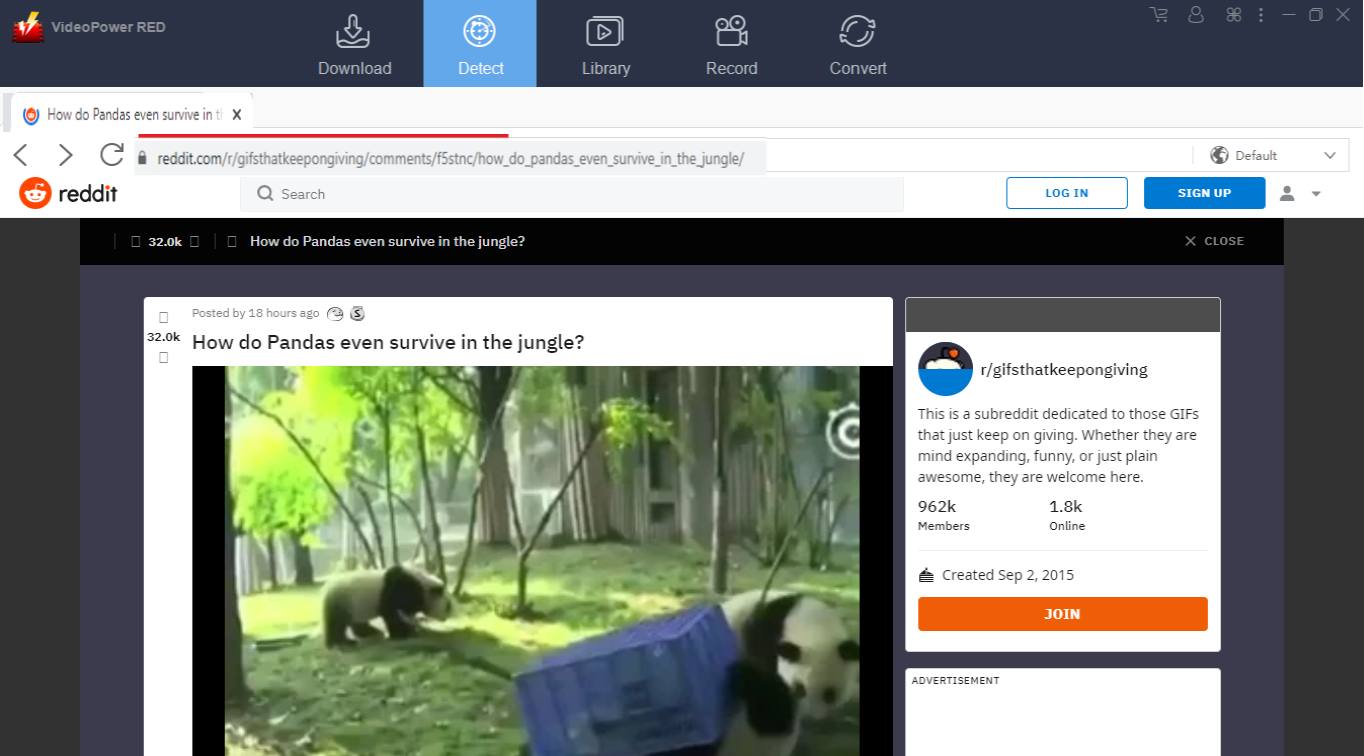Upvote the panda post in the vote column
The height and width of the screenshot is (756, 1364).
tap(164, 318)
